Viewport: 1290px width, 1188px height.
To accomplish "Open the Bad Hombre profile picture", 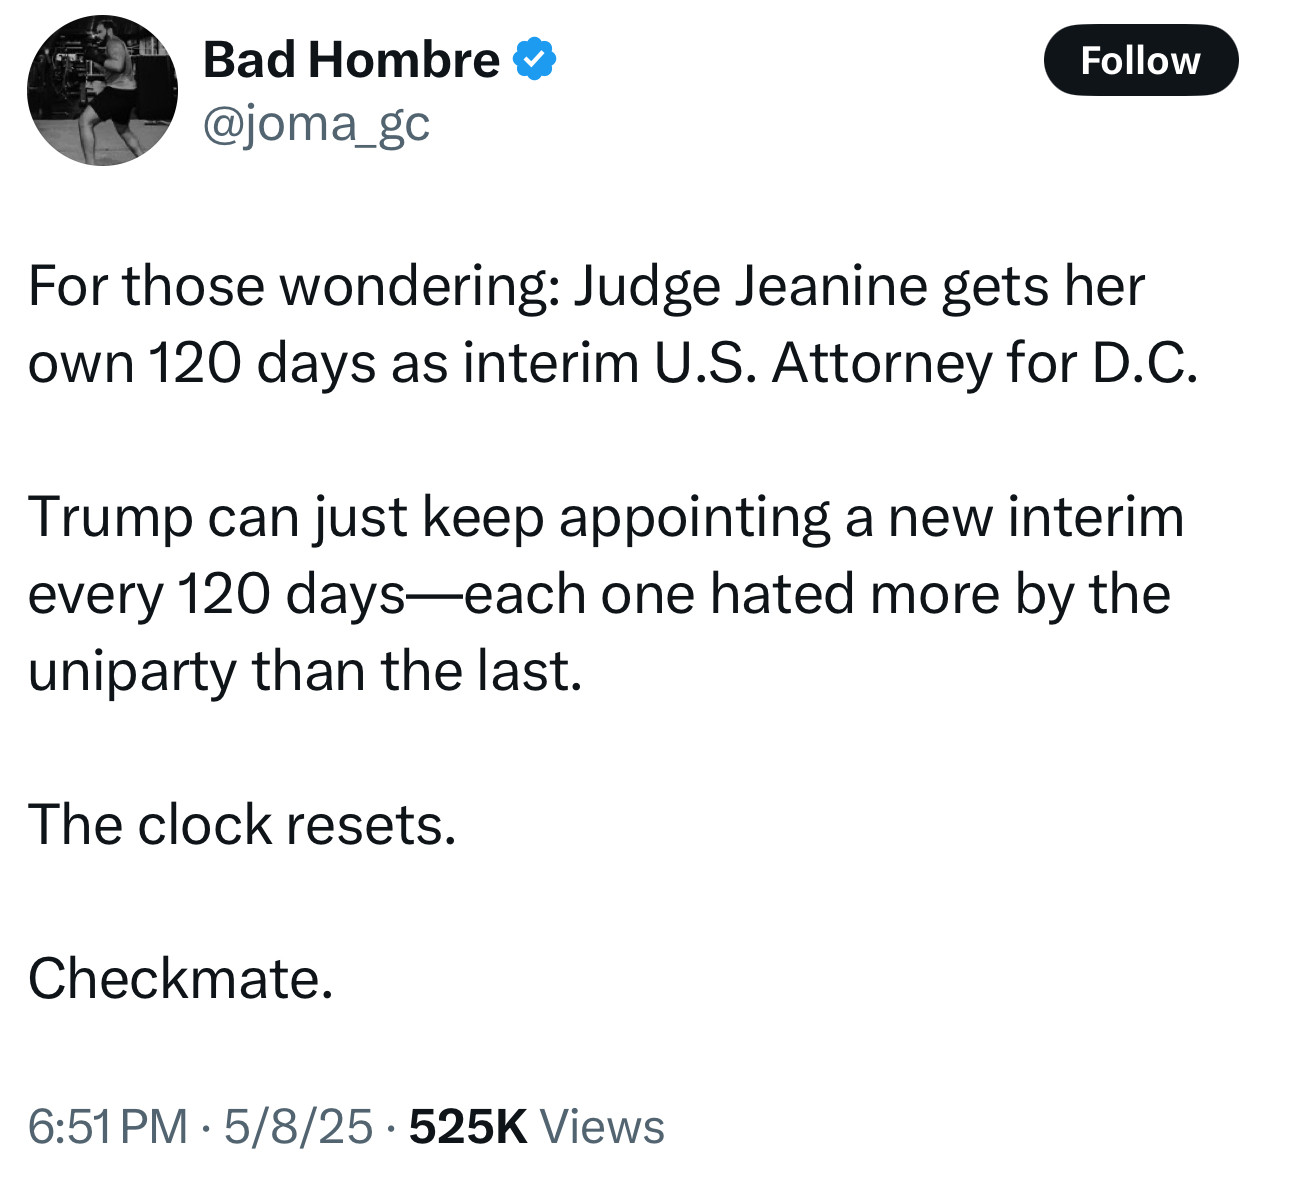I will tap(102, 91).
